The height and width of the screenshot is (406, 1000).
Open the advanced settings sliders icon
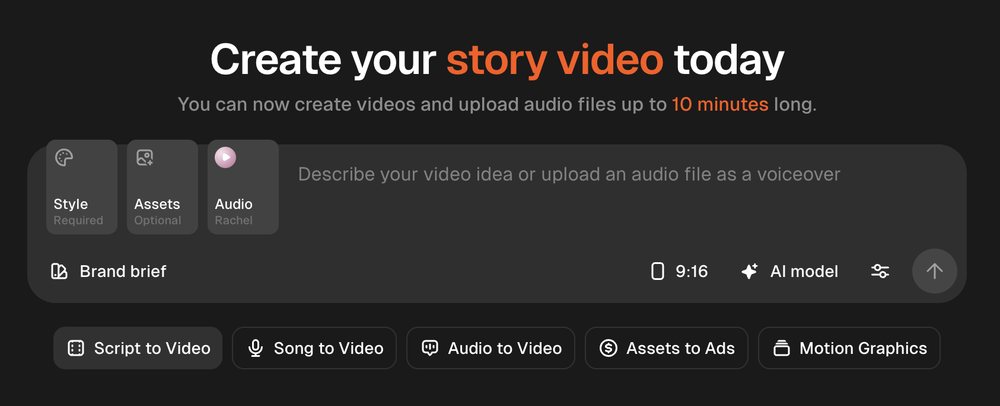(880, 272)
